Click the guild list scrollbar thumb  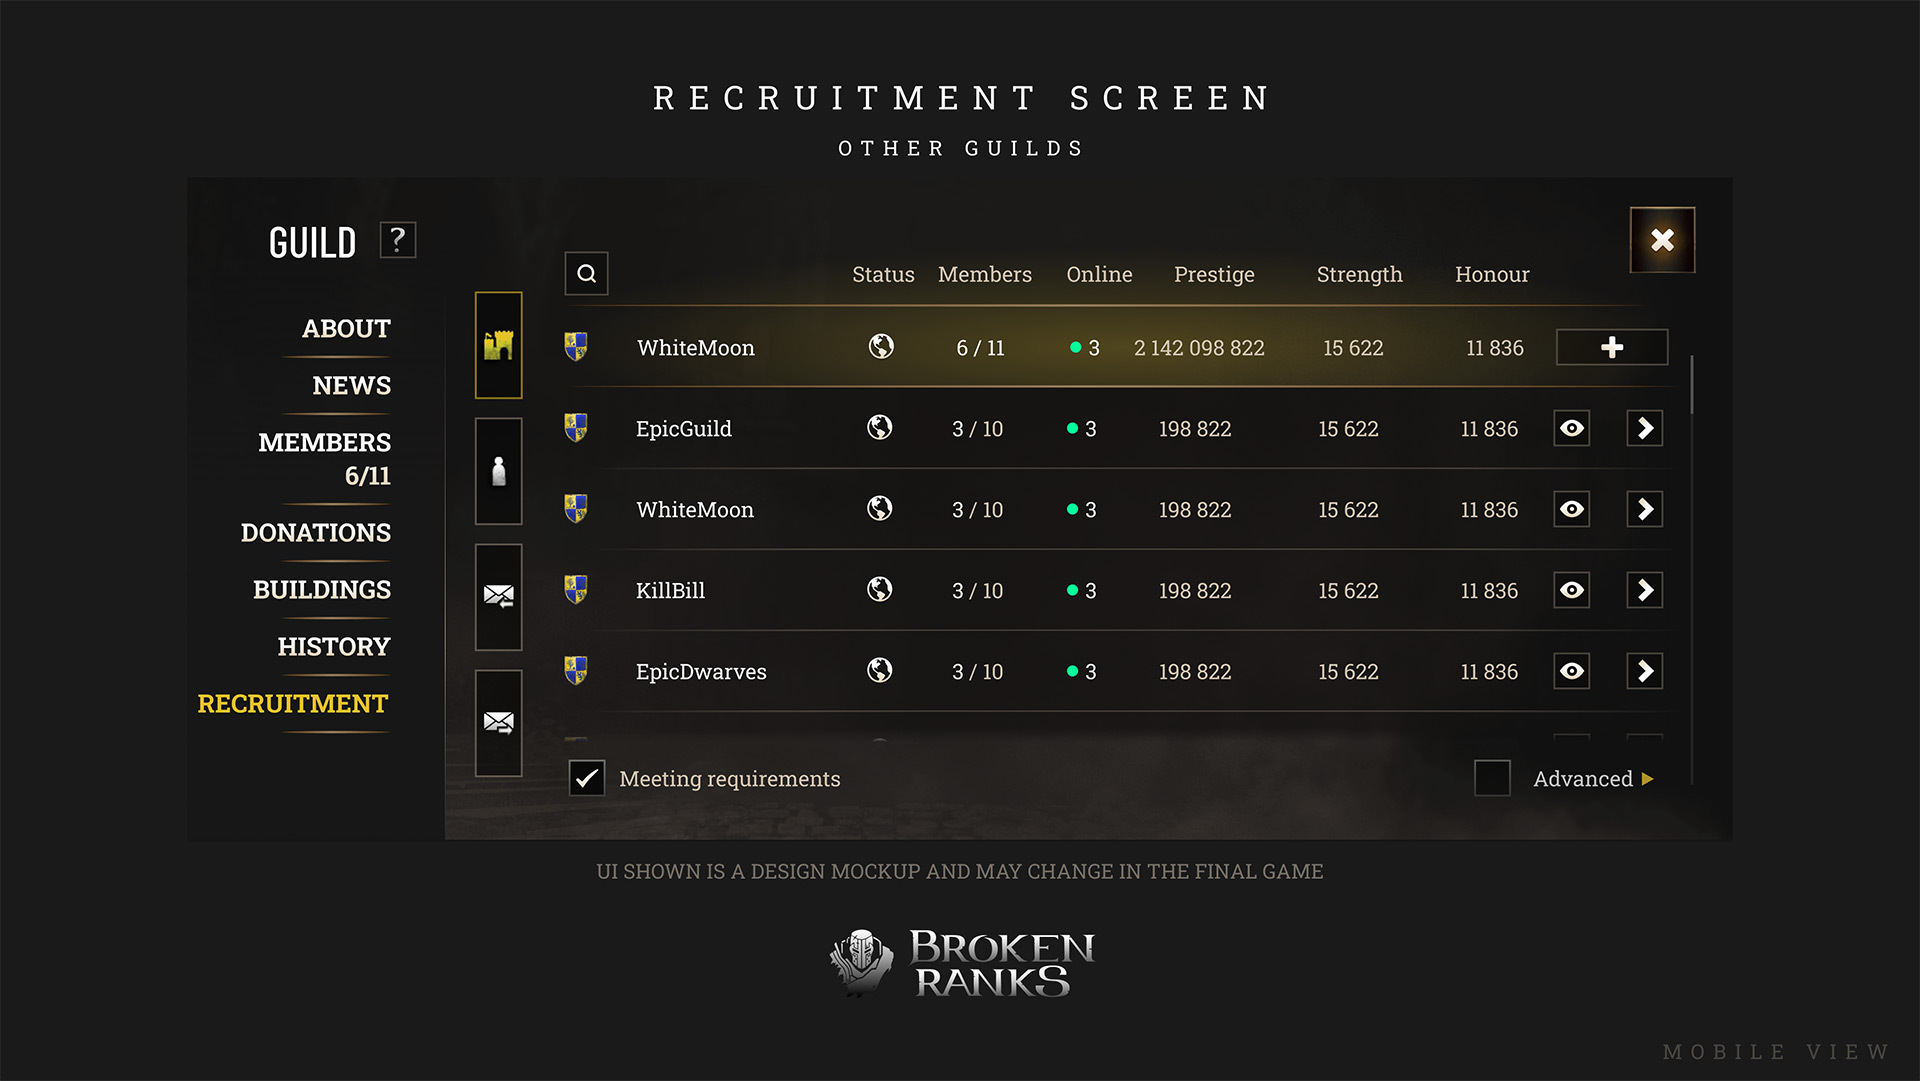(1692, 384)
